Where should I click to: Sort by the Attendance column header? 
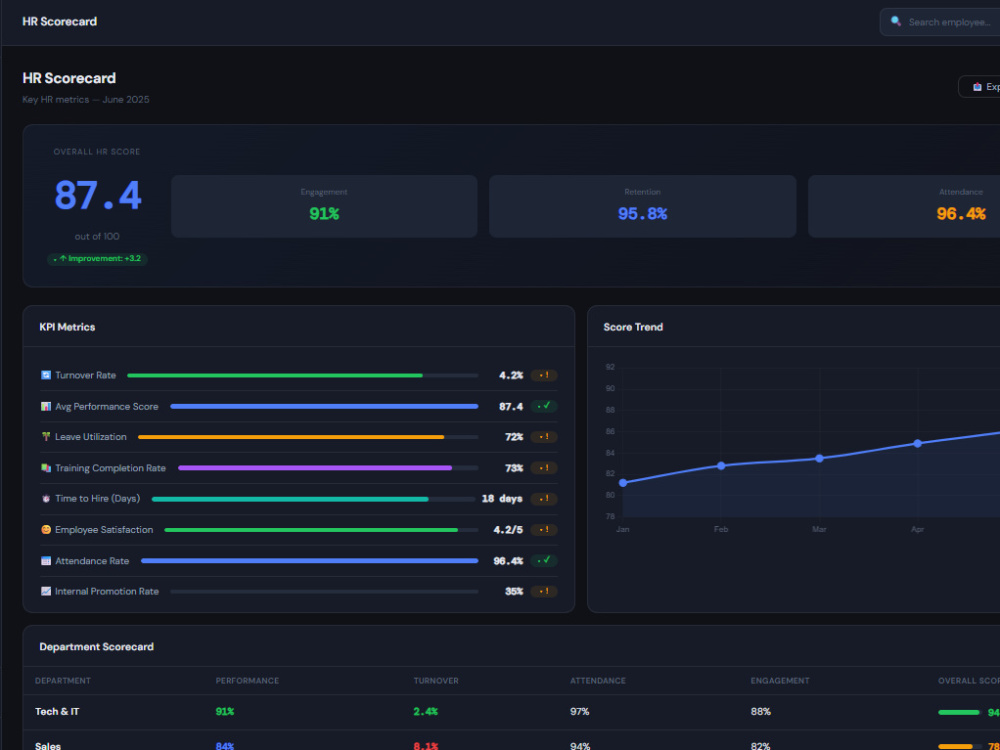pyautogui.click(x=598, y=680)
